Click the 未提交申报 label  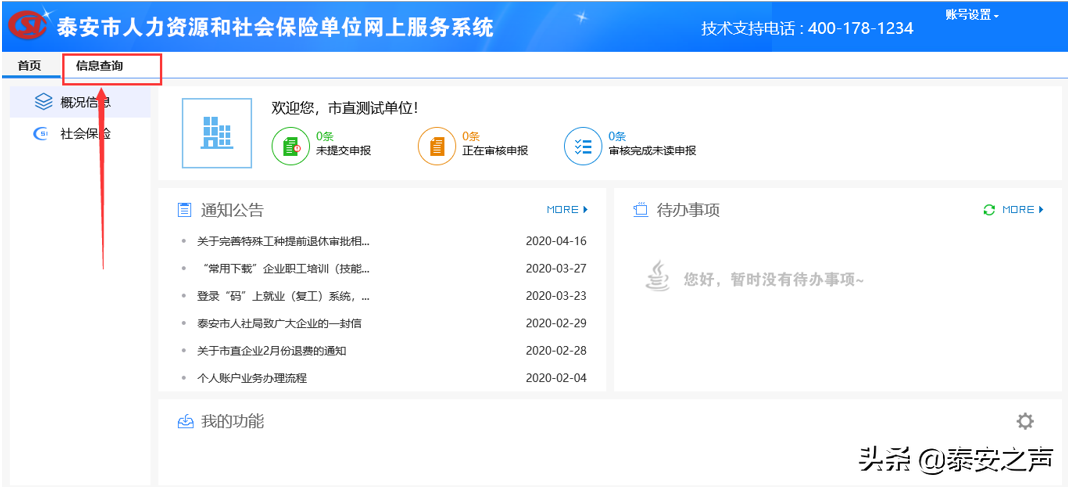344,151
